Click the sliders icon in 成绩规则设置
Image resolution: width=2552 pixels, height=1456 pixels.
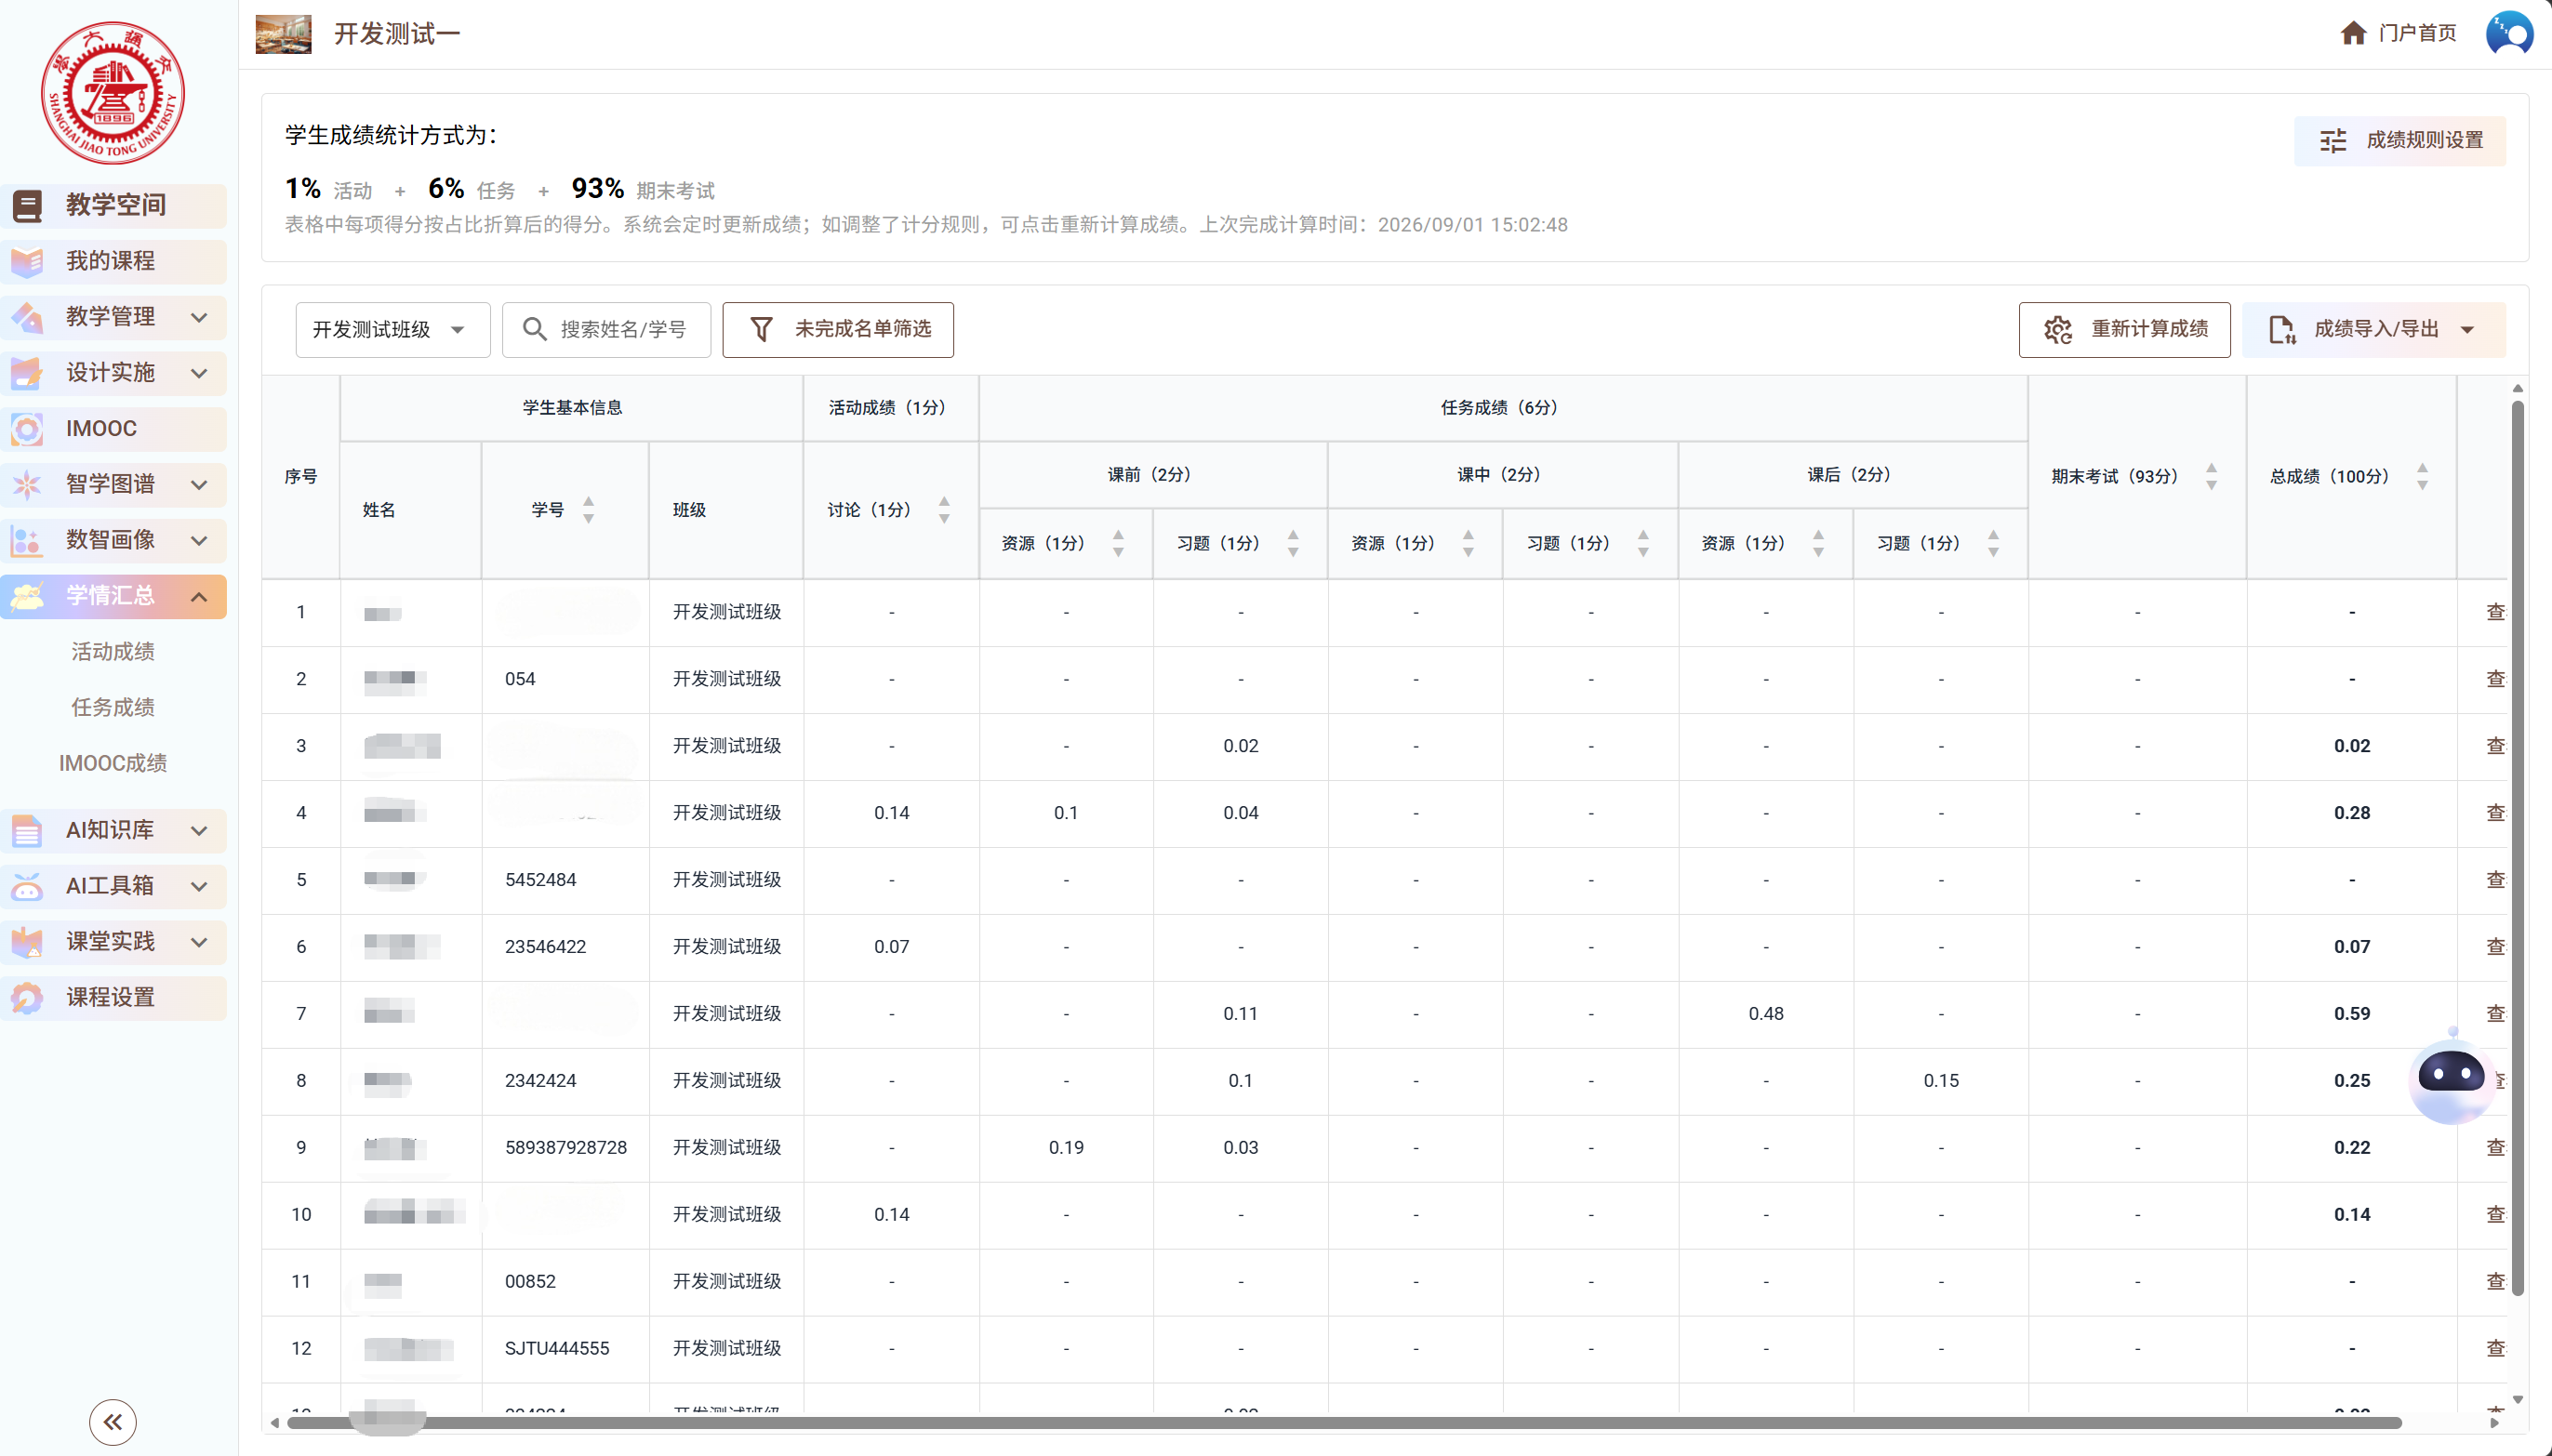point(2333,141)
